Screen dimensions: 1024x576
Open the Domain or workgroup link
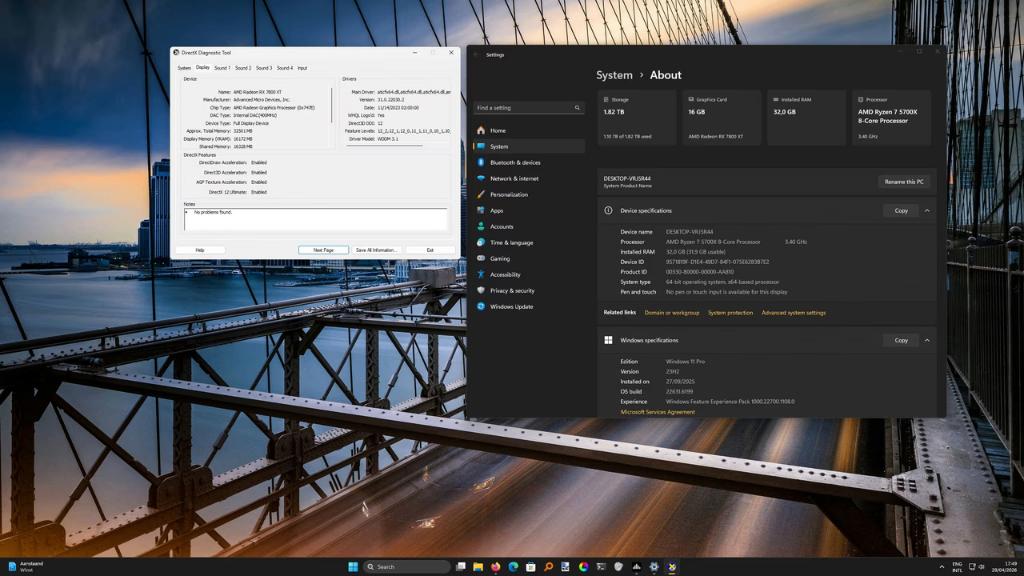point(671,313)
